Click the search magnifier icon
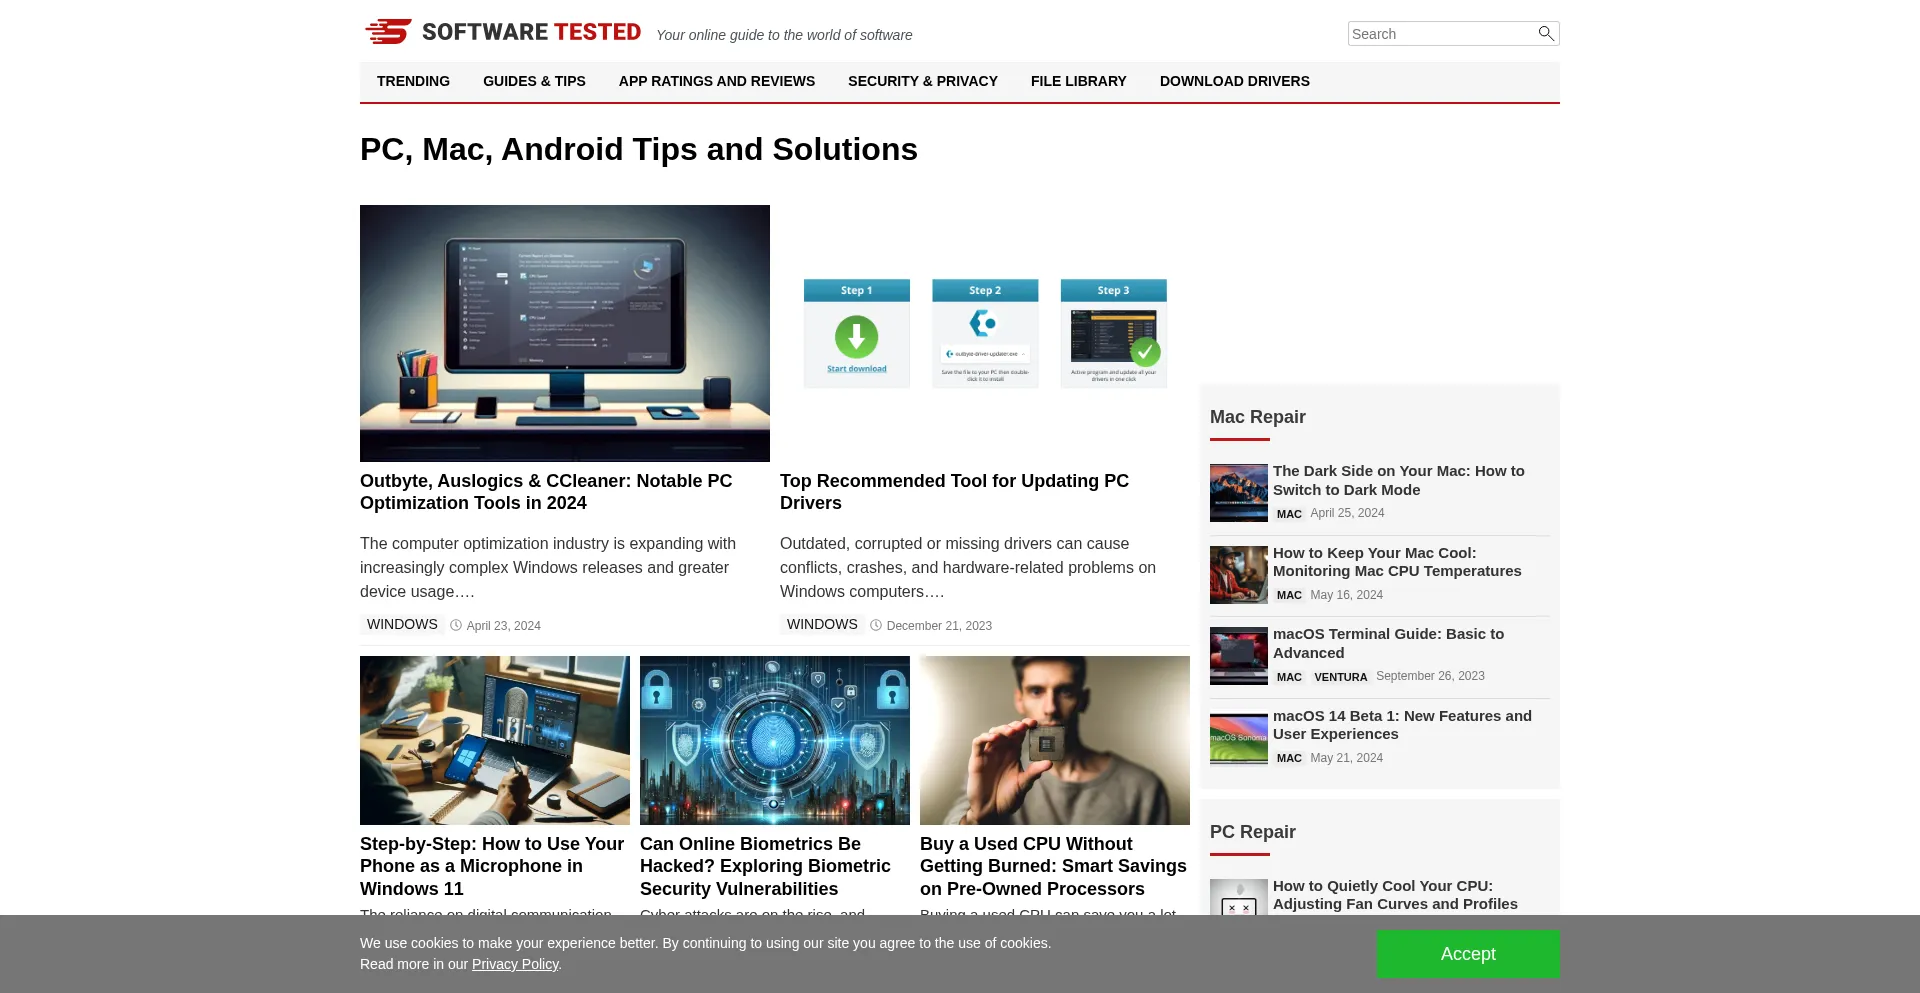This screenshot has height=993, width=1920. pos(1546,33)
